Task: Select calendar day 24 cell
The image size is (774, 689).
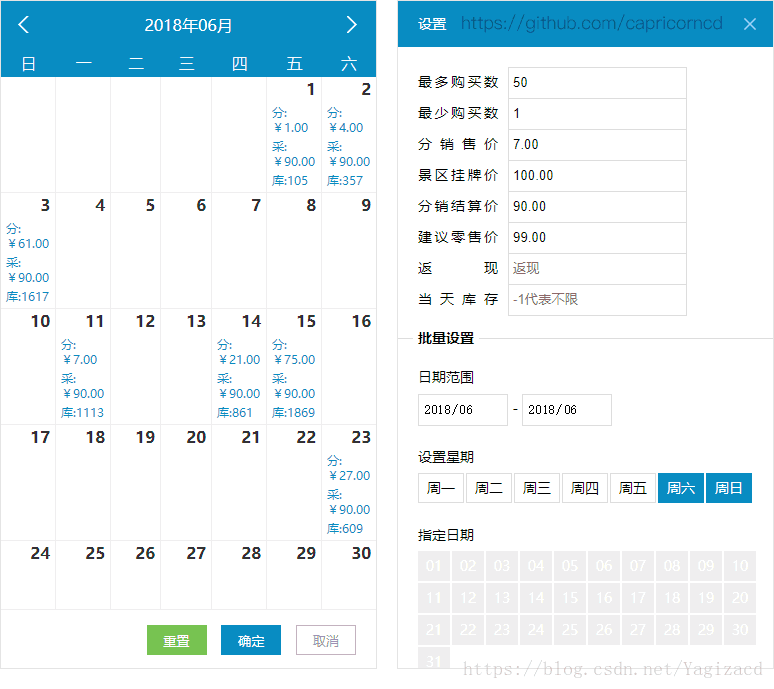Action: tap(28, 575)
